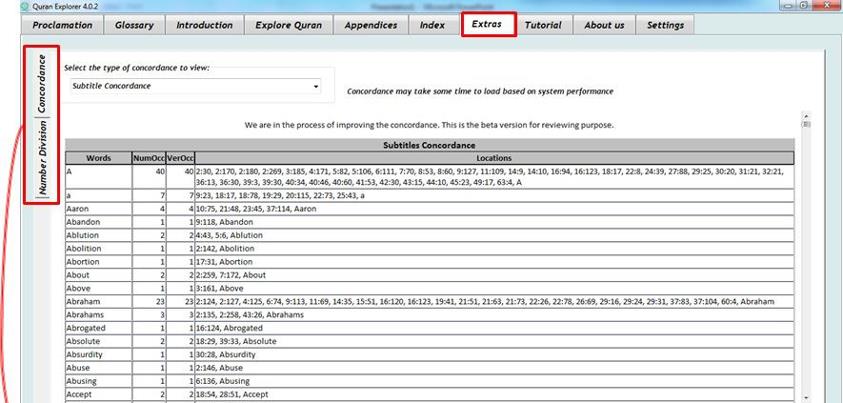Screen dimensions: 843x403
Task: Switch to the Settings tab
Action: click(665, 25)
